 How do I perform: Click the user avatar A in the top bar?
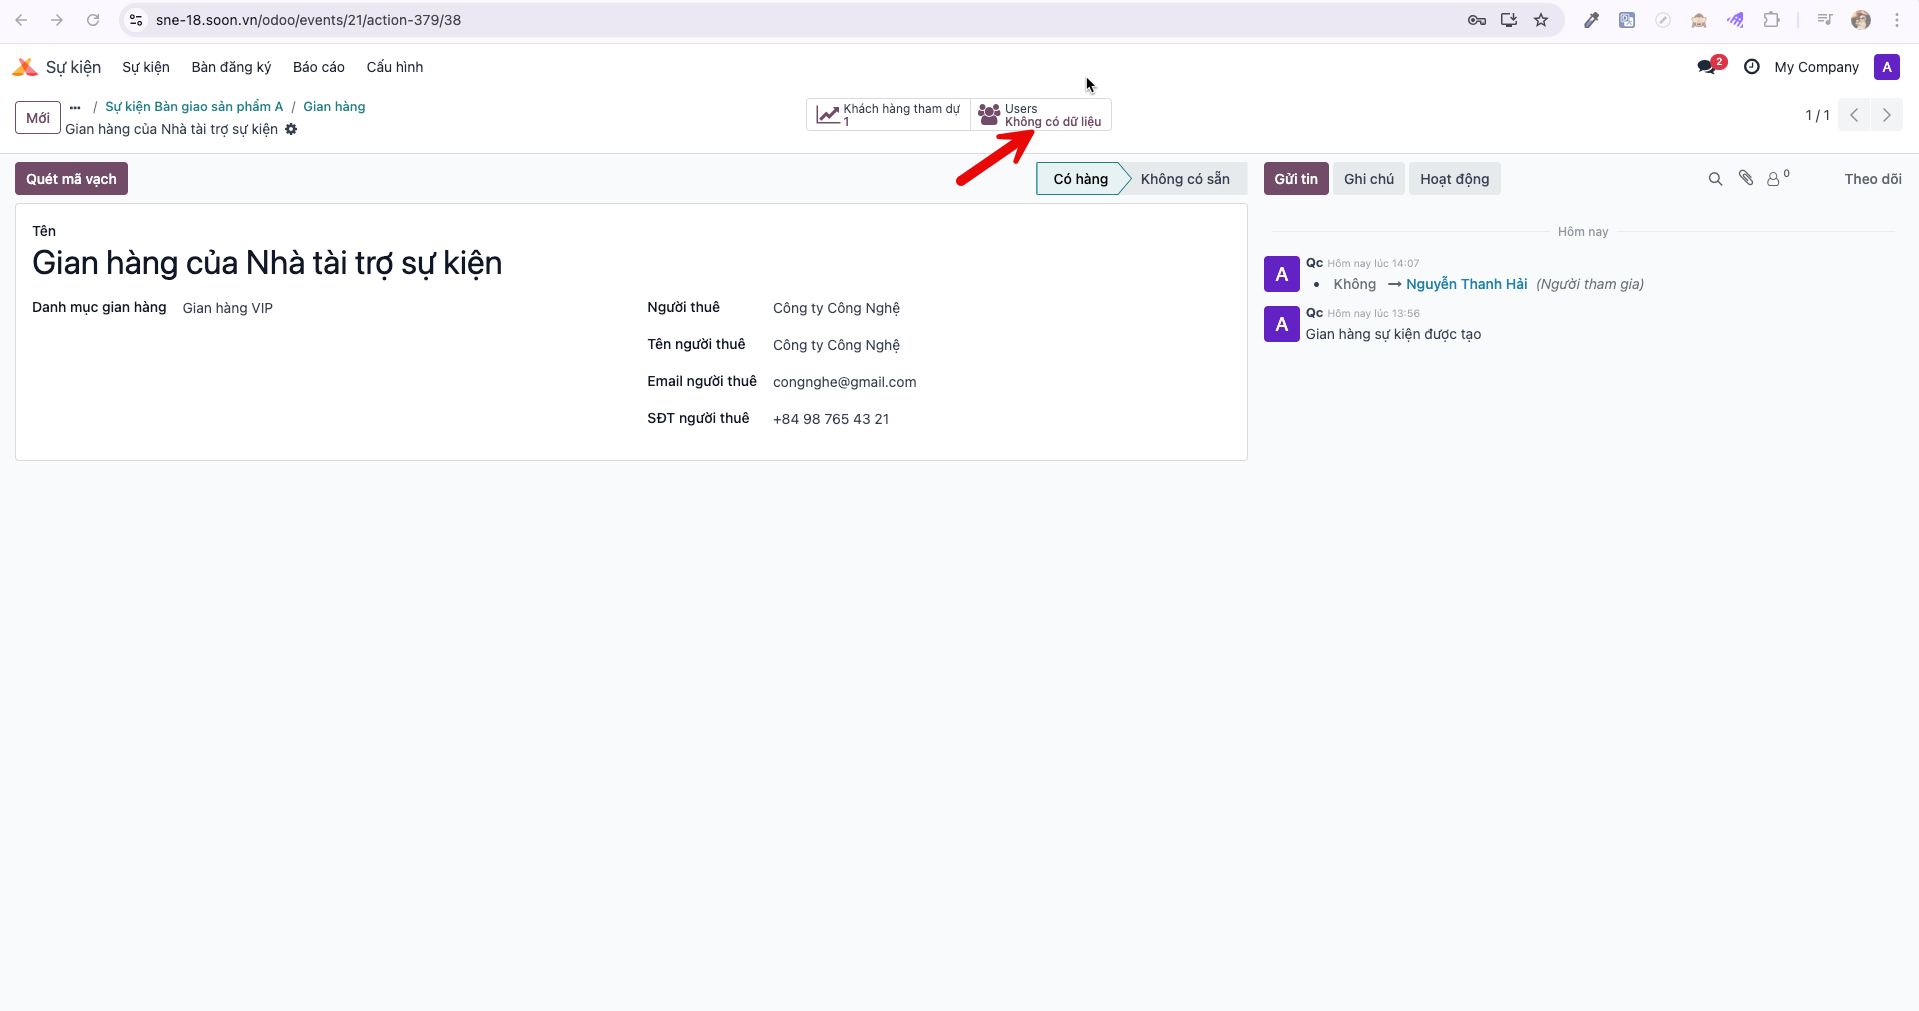[x=1886, y=67]
